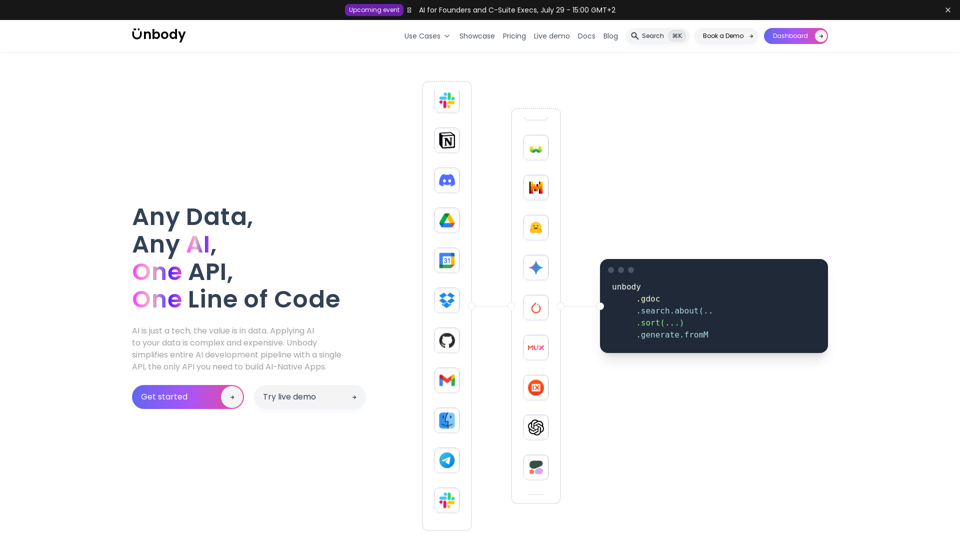Click the 'One Line of Code' heading
This screenshot has height=540, width=960.
[x=236, y=299]
